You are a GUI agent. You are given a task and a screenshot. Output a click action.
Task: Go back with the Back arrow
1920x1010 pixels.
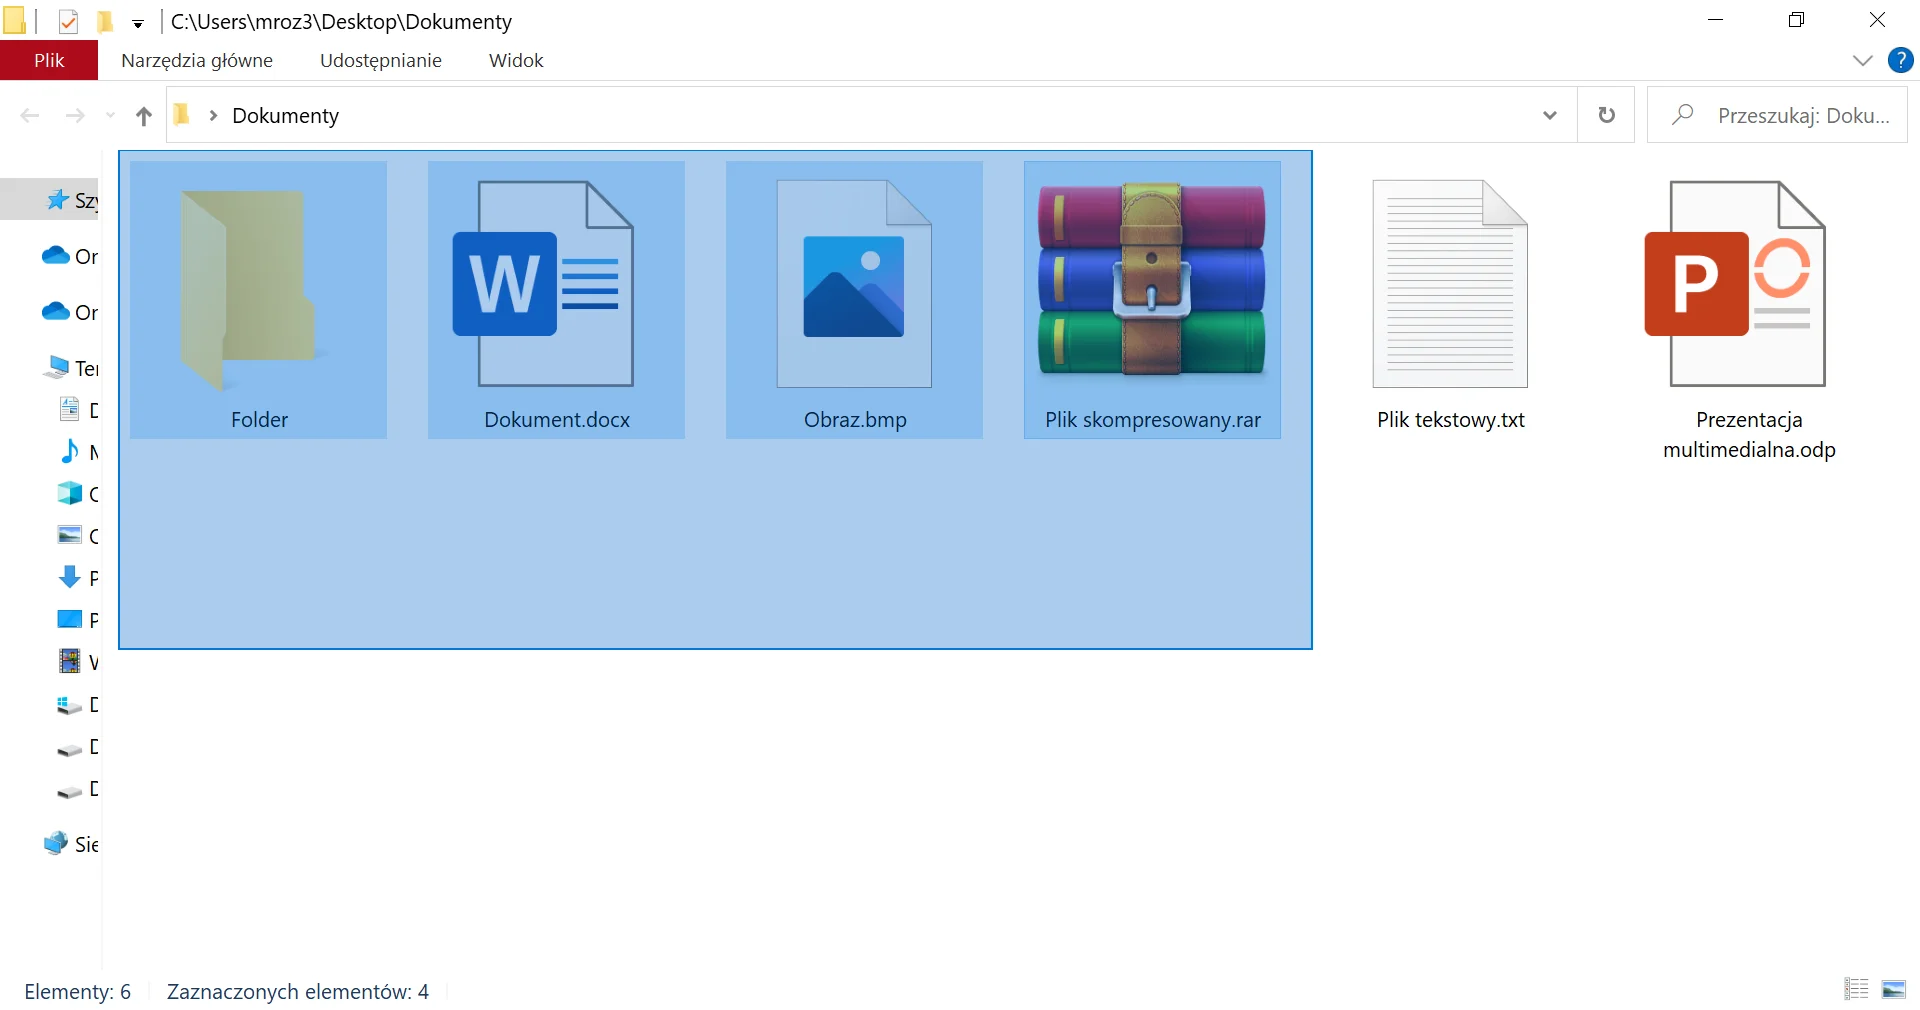(30, 116)
